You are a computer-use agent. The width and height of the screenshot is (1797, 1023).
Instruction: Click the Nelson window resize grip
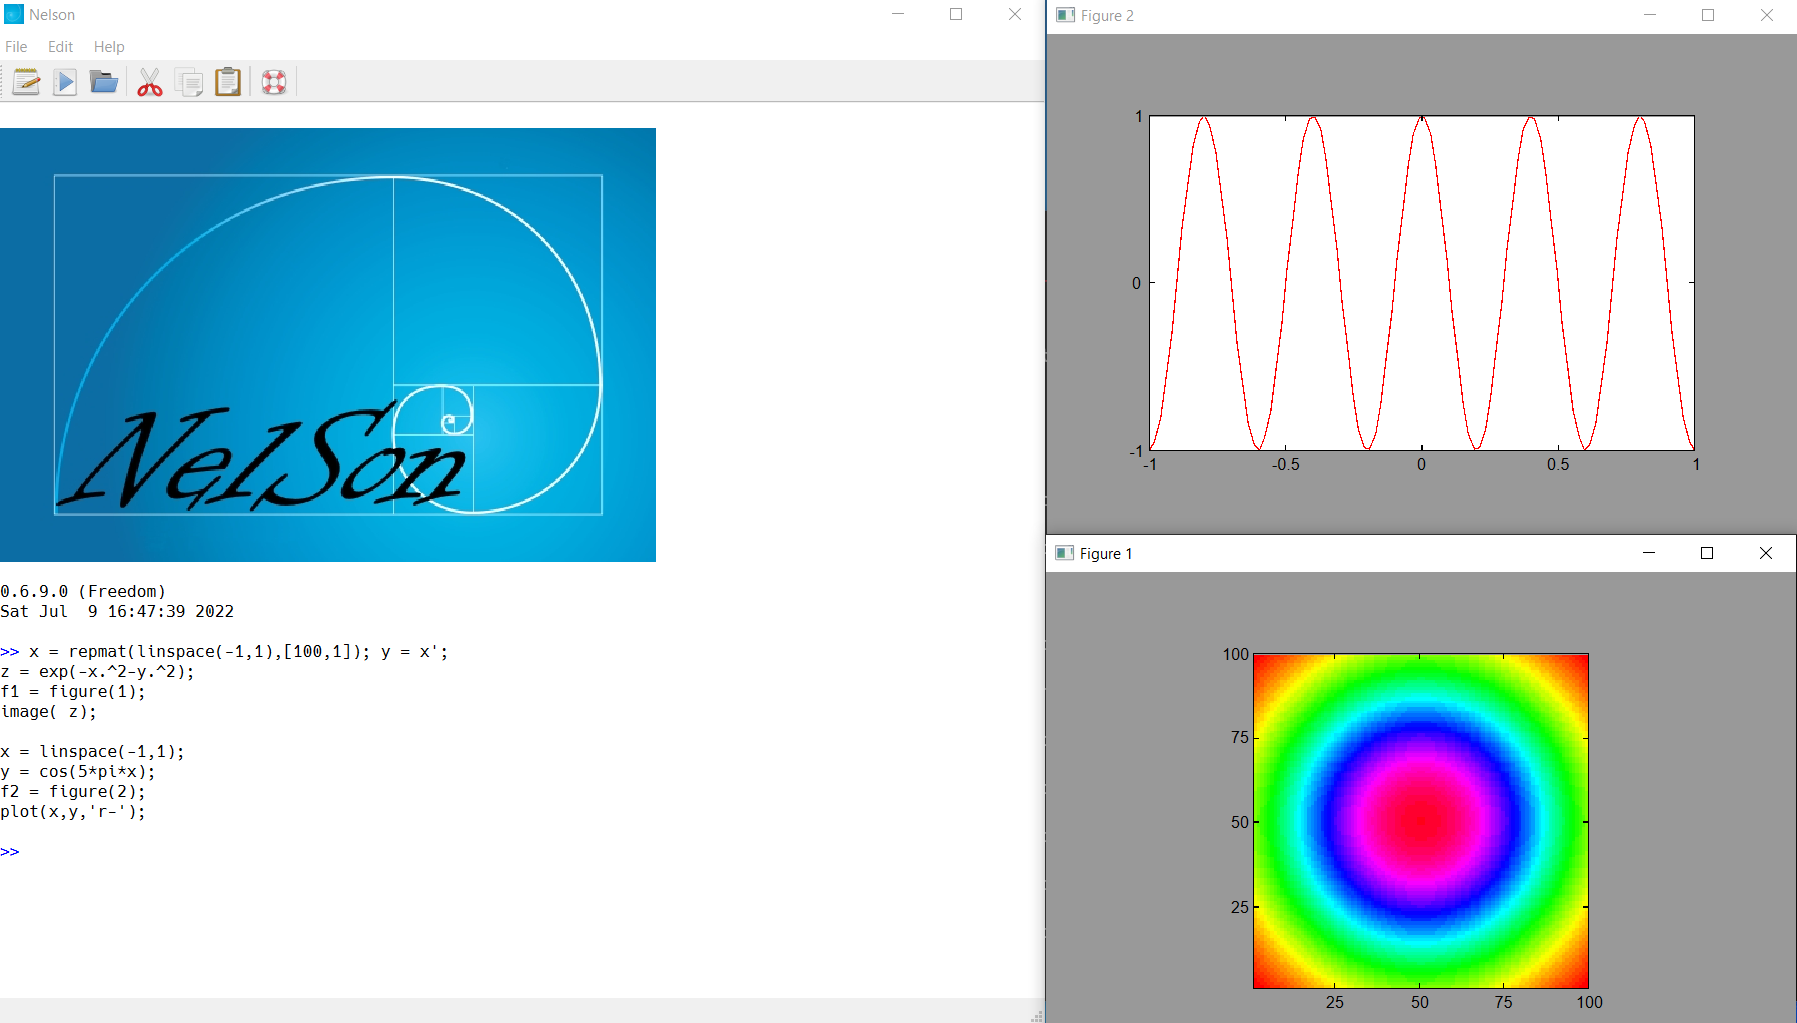click(x=1037, y=1015)
